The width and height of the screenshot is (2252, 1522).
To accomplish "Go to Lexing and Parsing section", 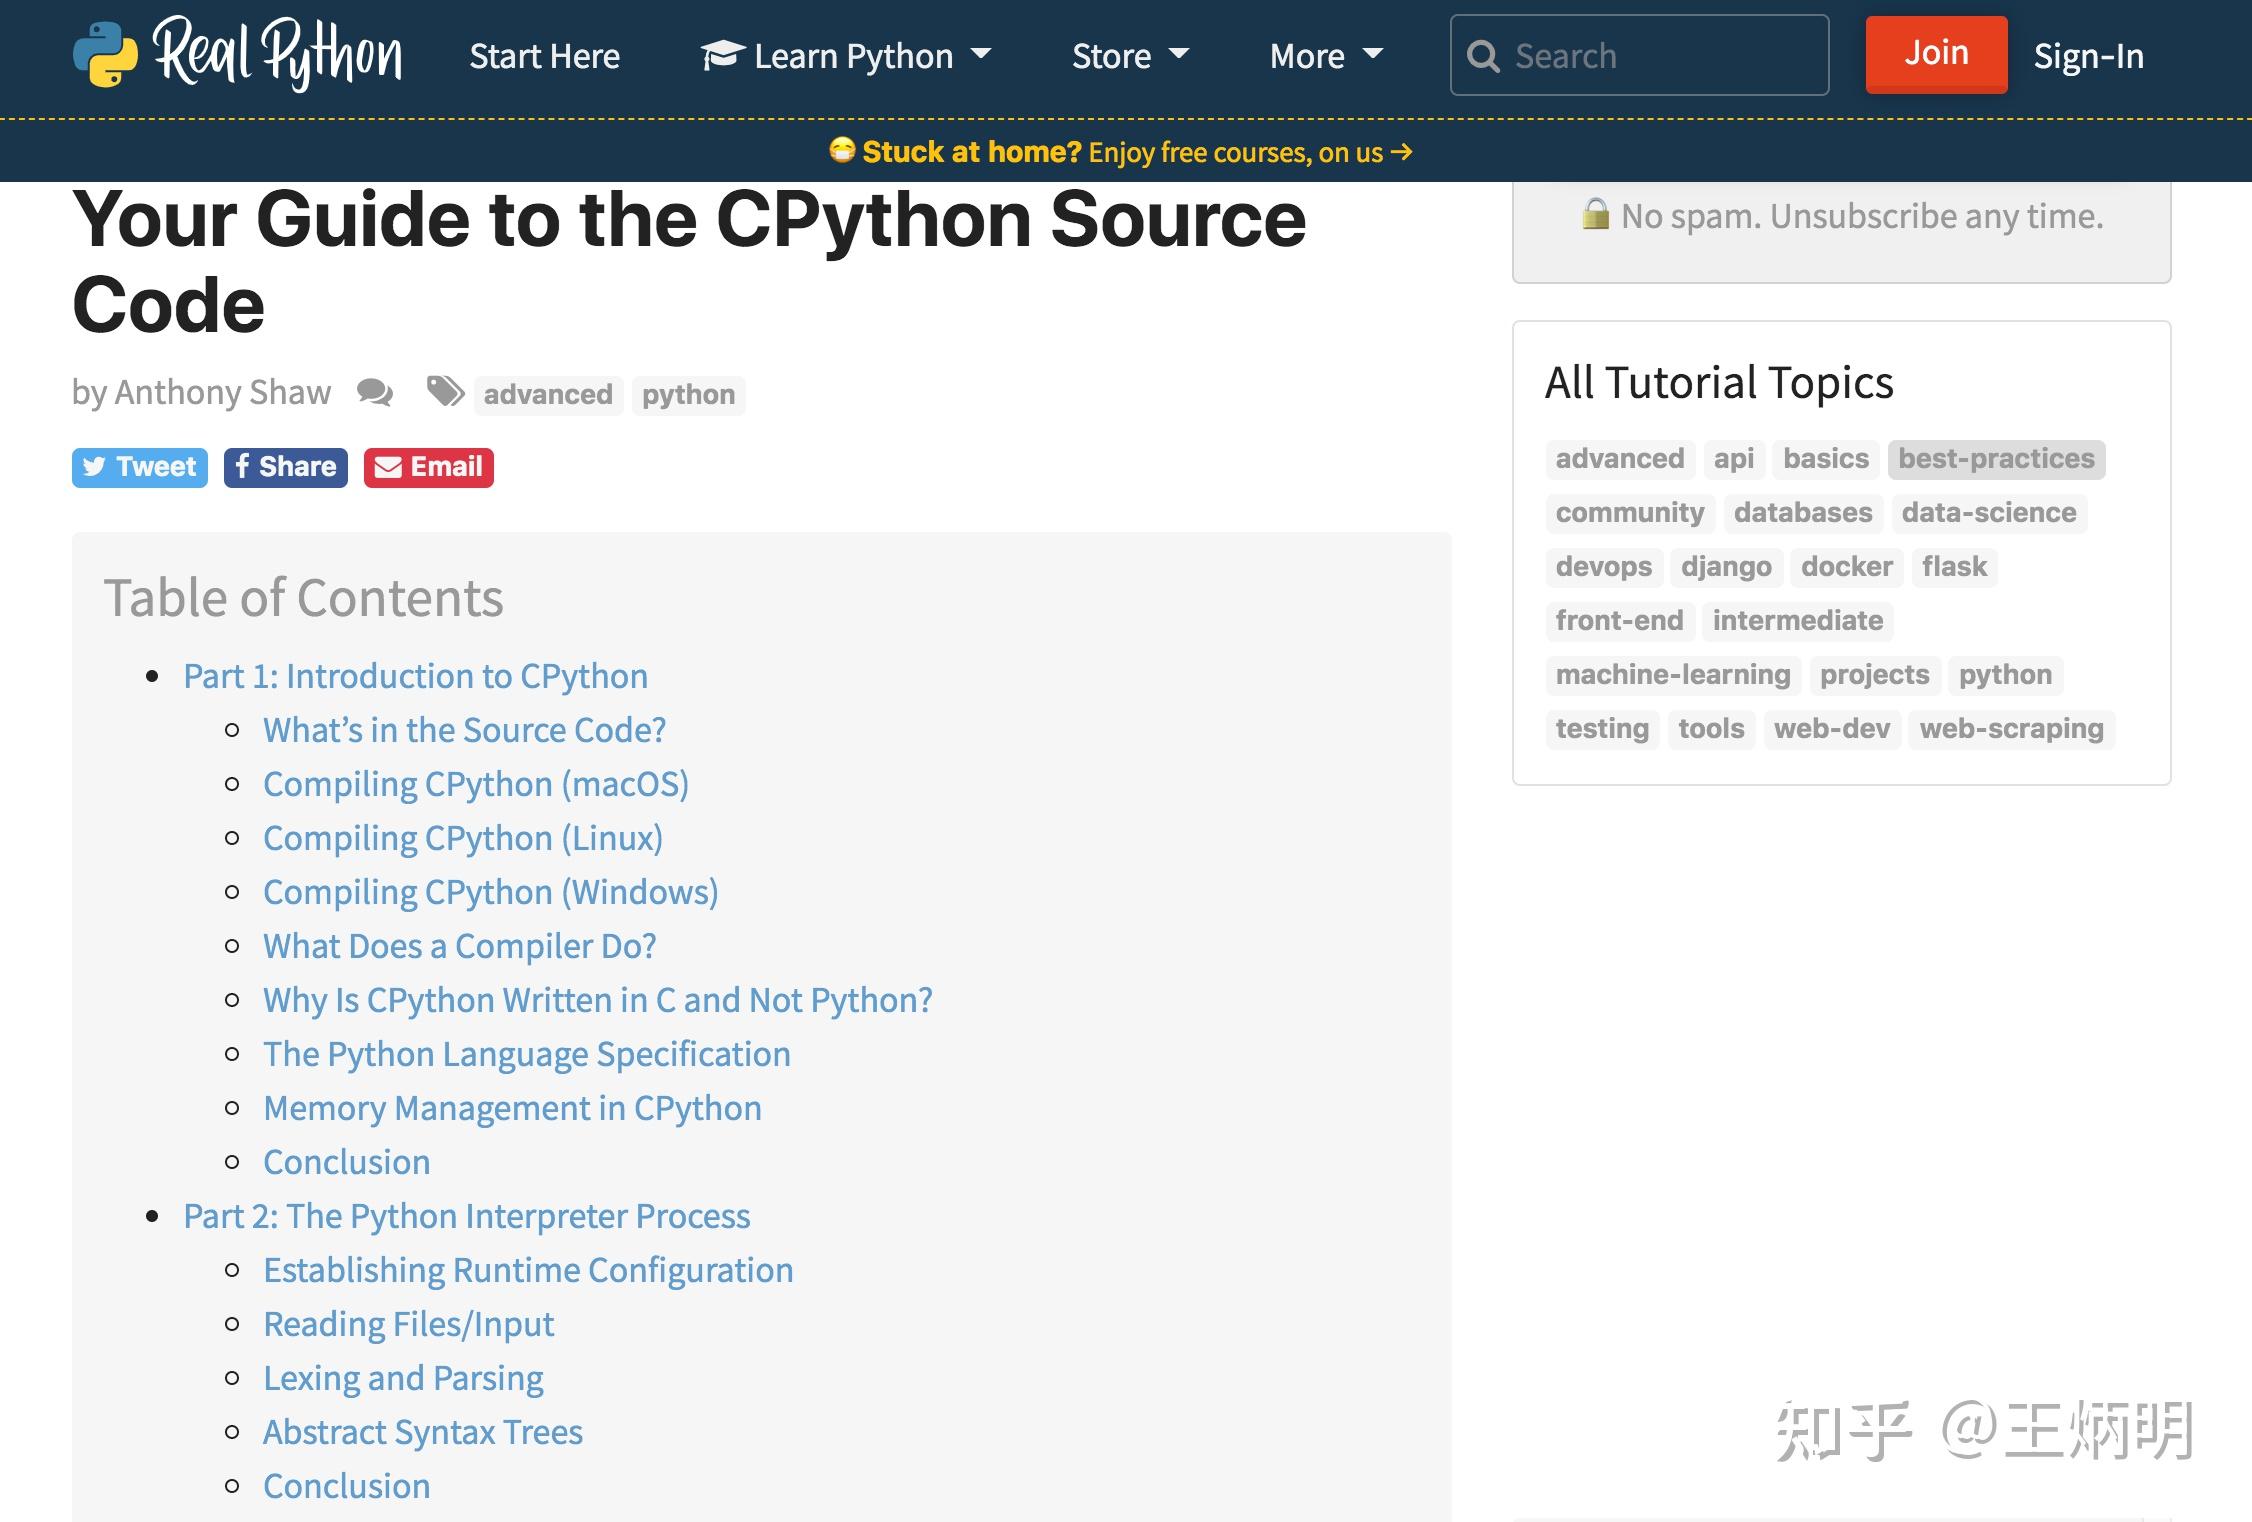I will (x=403, y=1378).
